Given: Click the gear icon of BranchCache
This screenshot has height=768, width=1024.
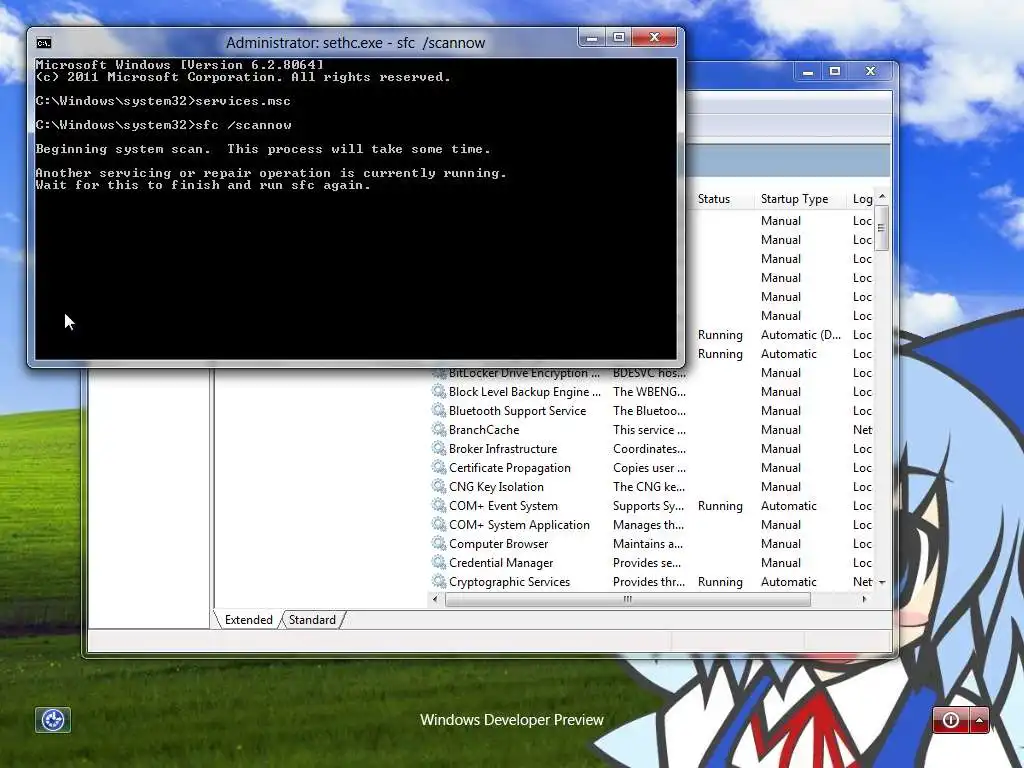Looking at the screenshot, I should tap(439, 429).
